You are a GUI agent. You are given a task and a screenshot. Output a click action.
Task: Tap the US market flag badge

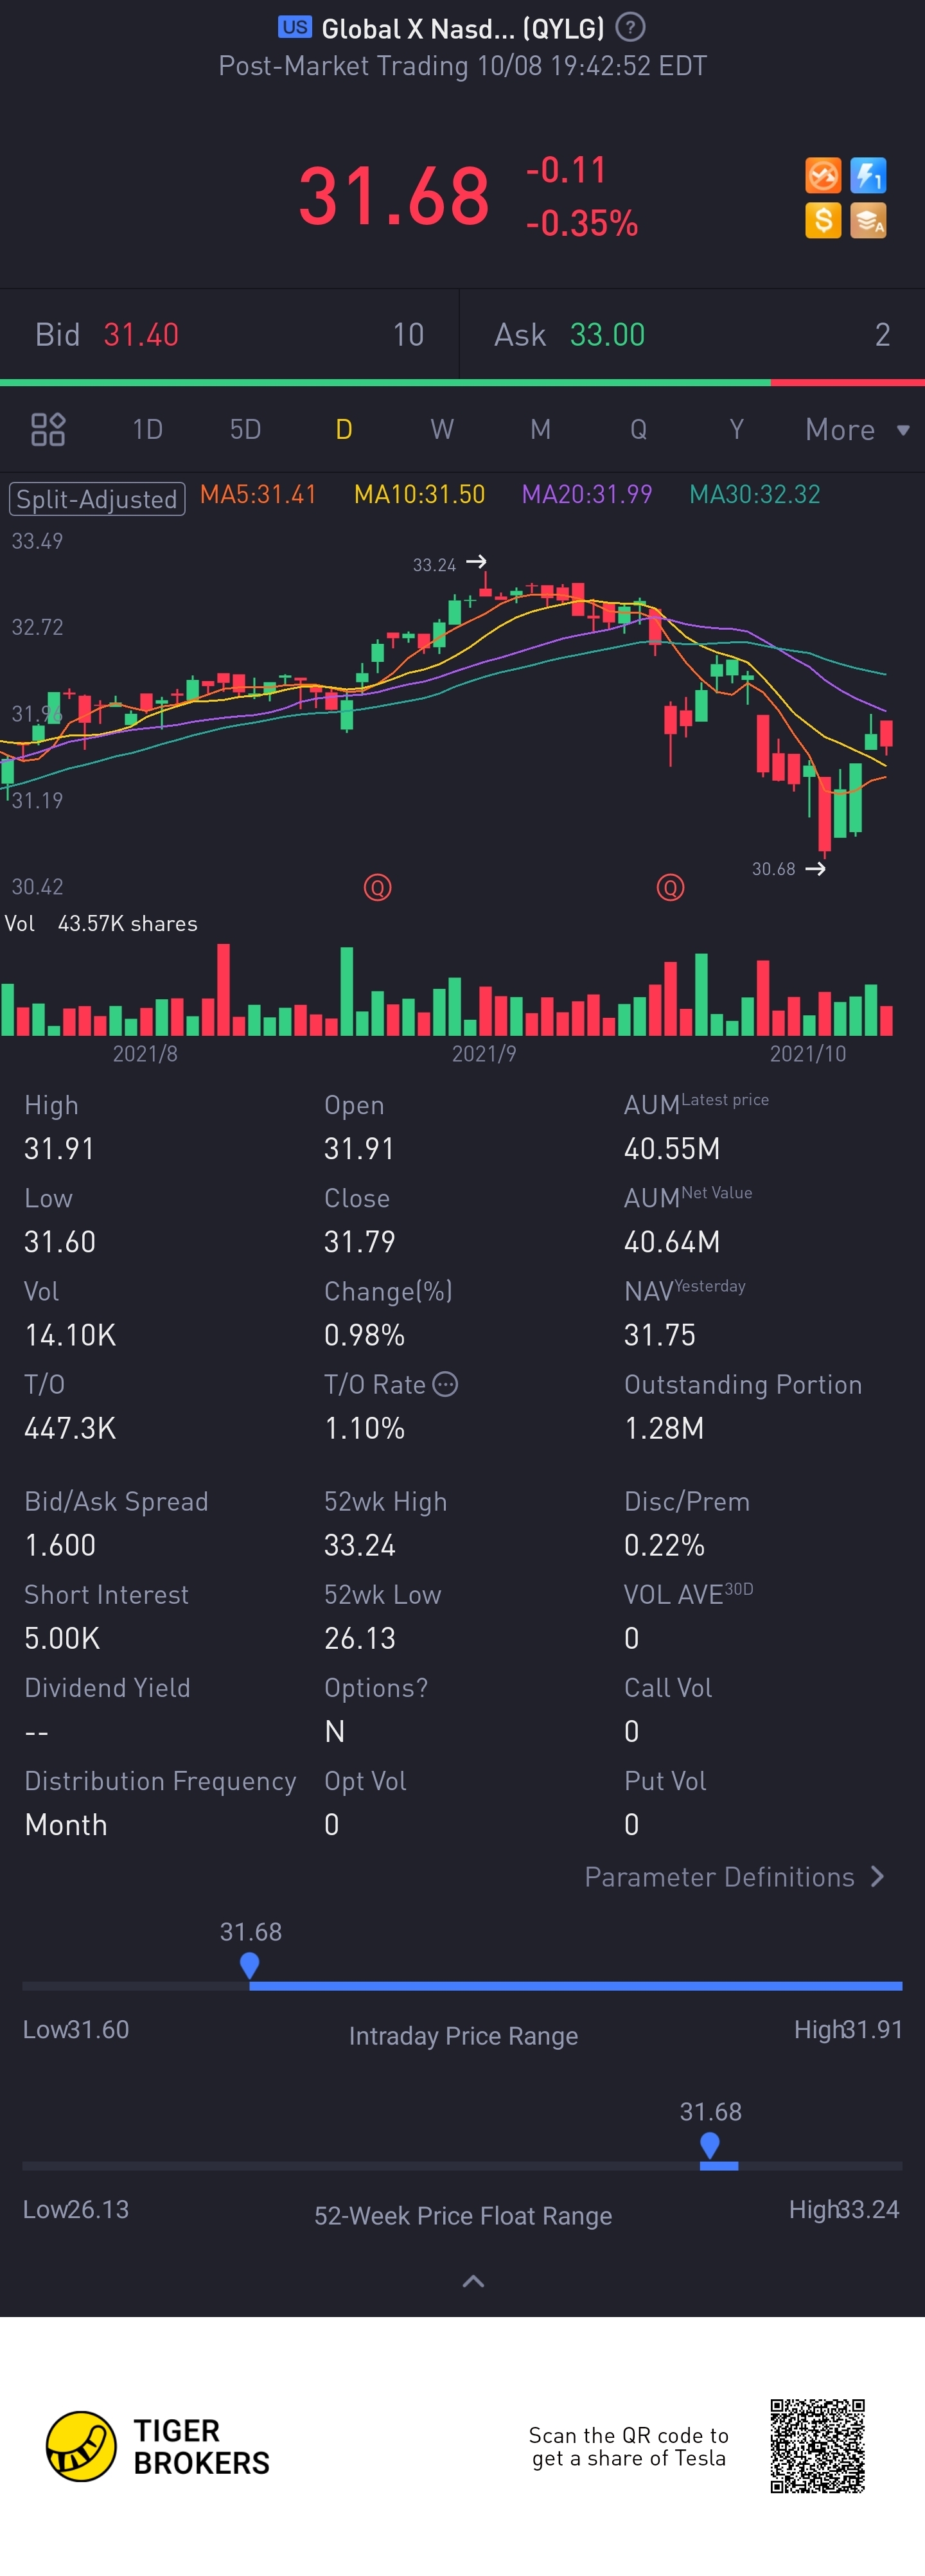(x=294, y=27)
